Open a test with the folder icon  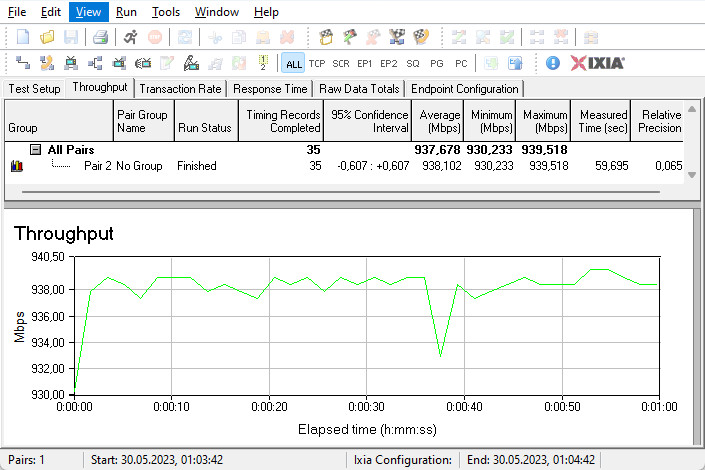pos(47,37)
